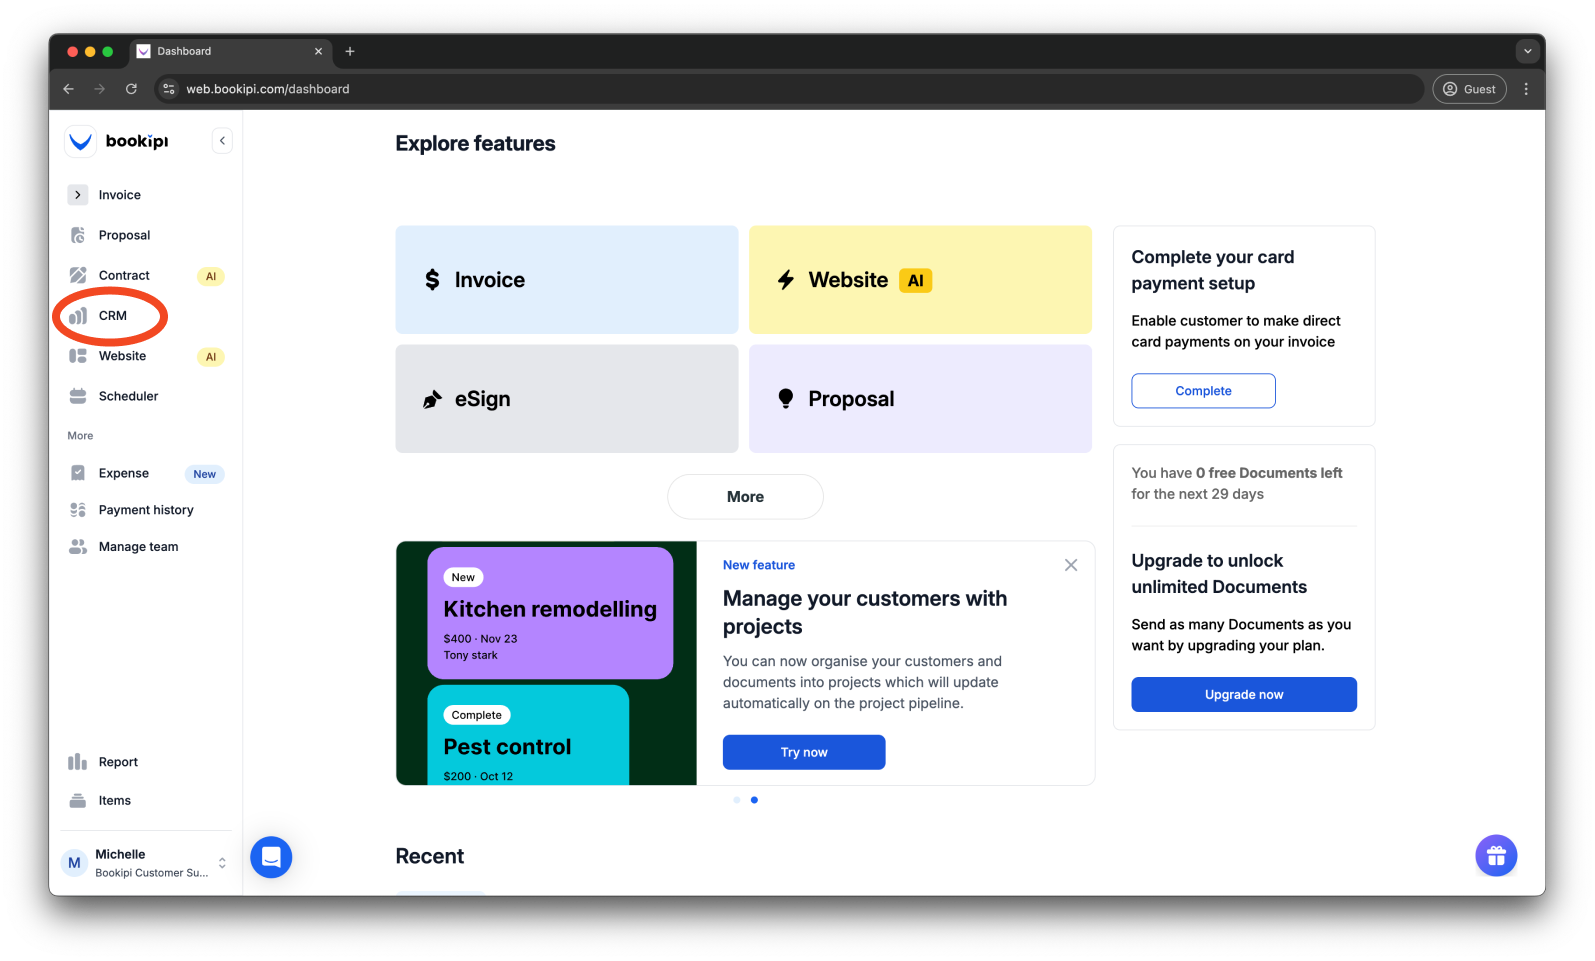This screenshot has width=1595, height=961.
Task: Open the Invoice feature card
Action: click(x=567, y=280)
